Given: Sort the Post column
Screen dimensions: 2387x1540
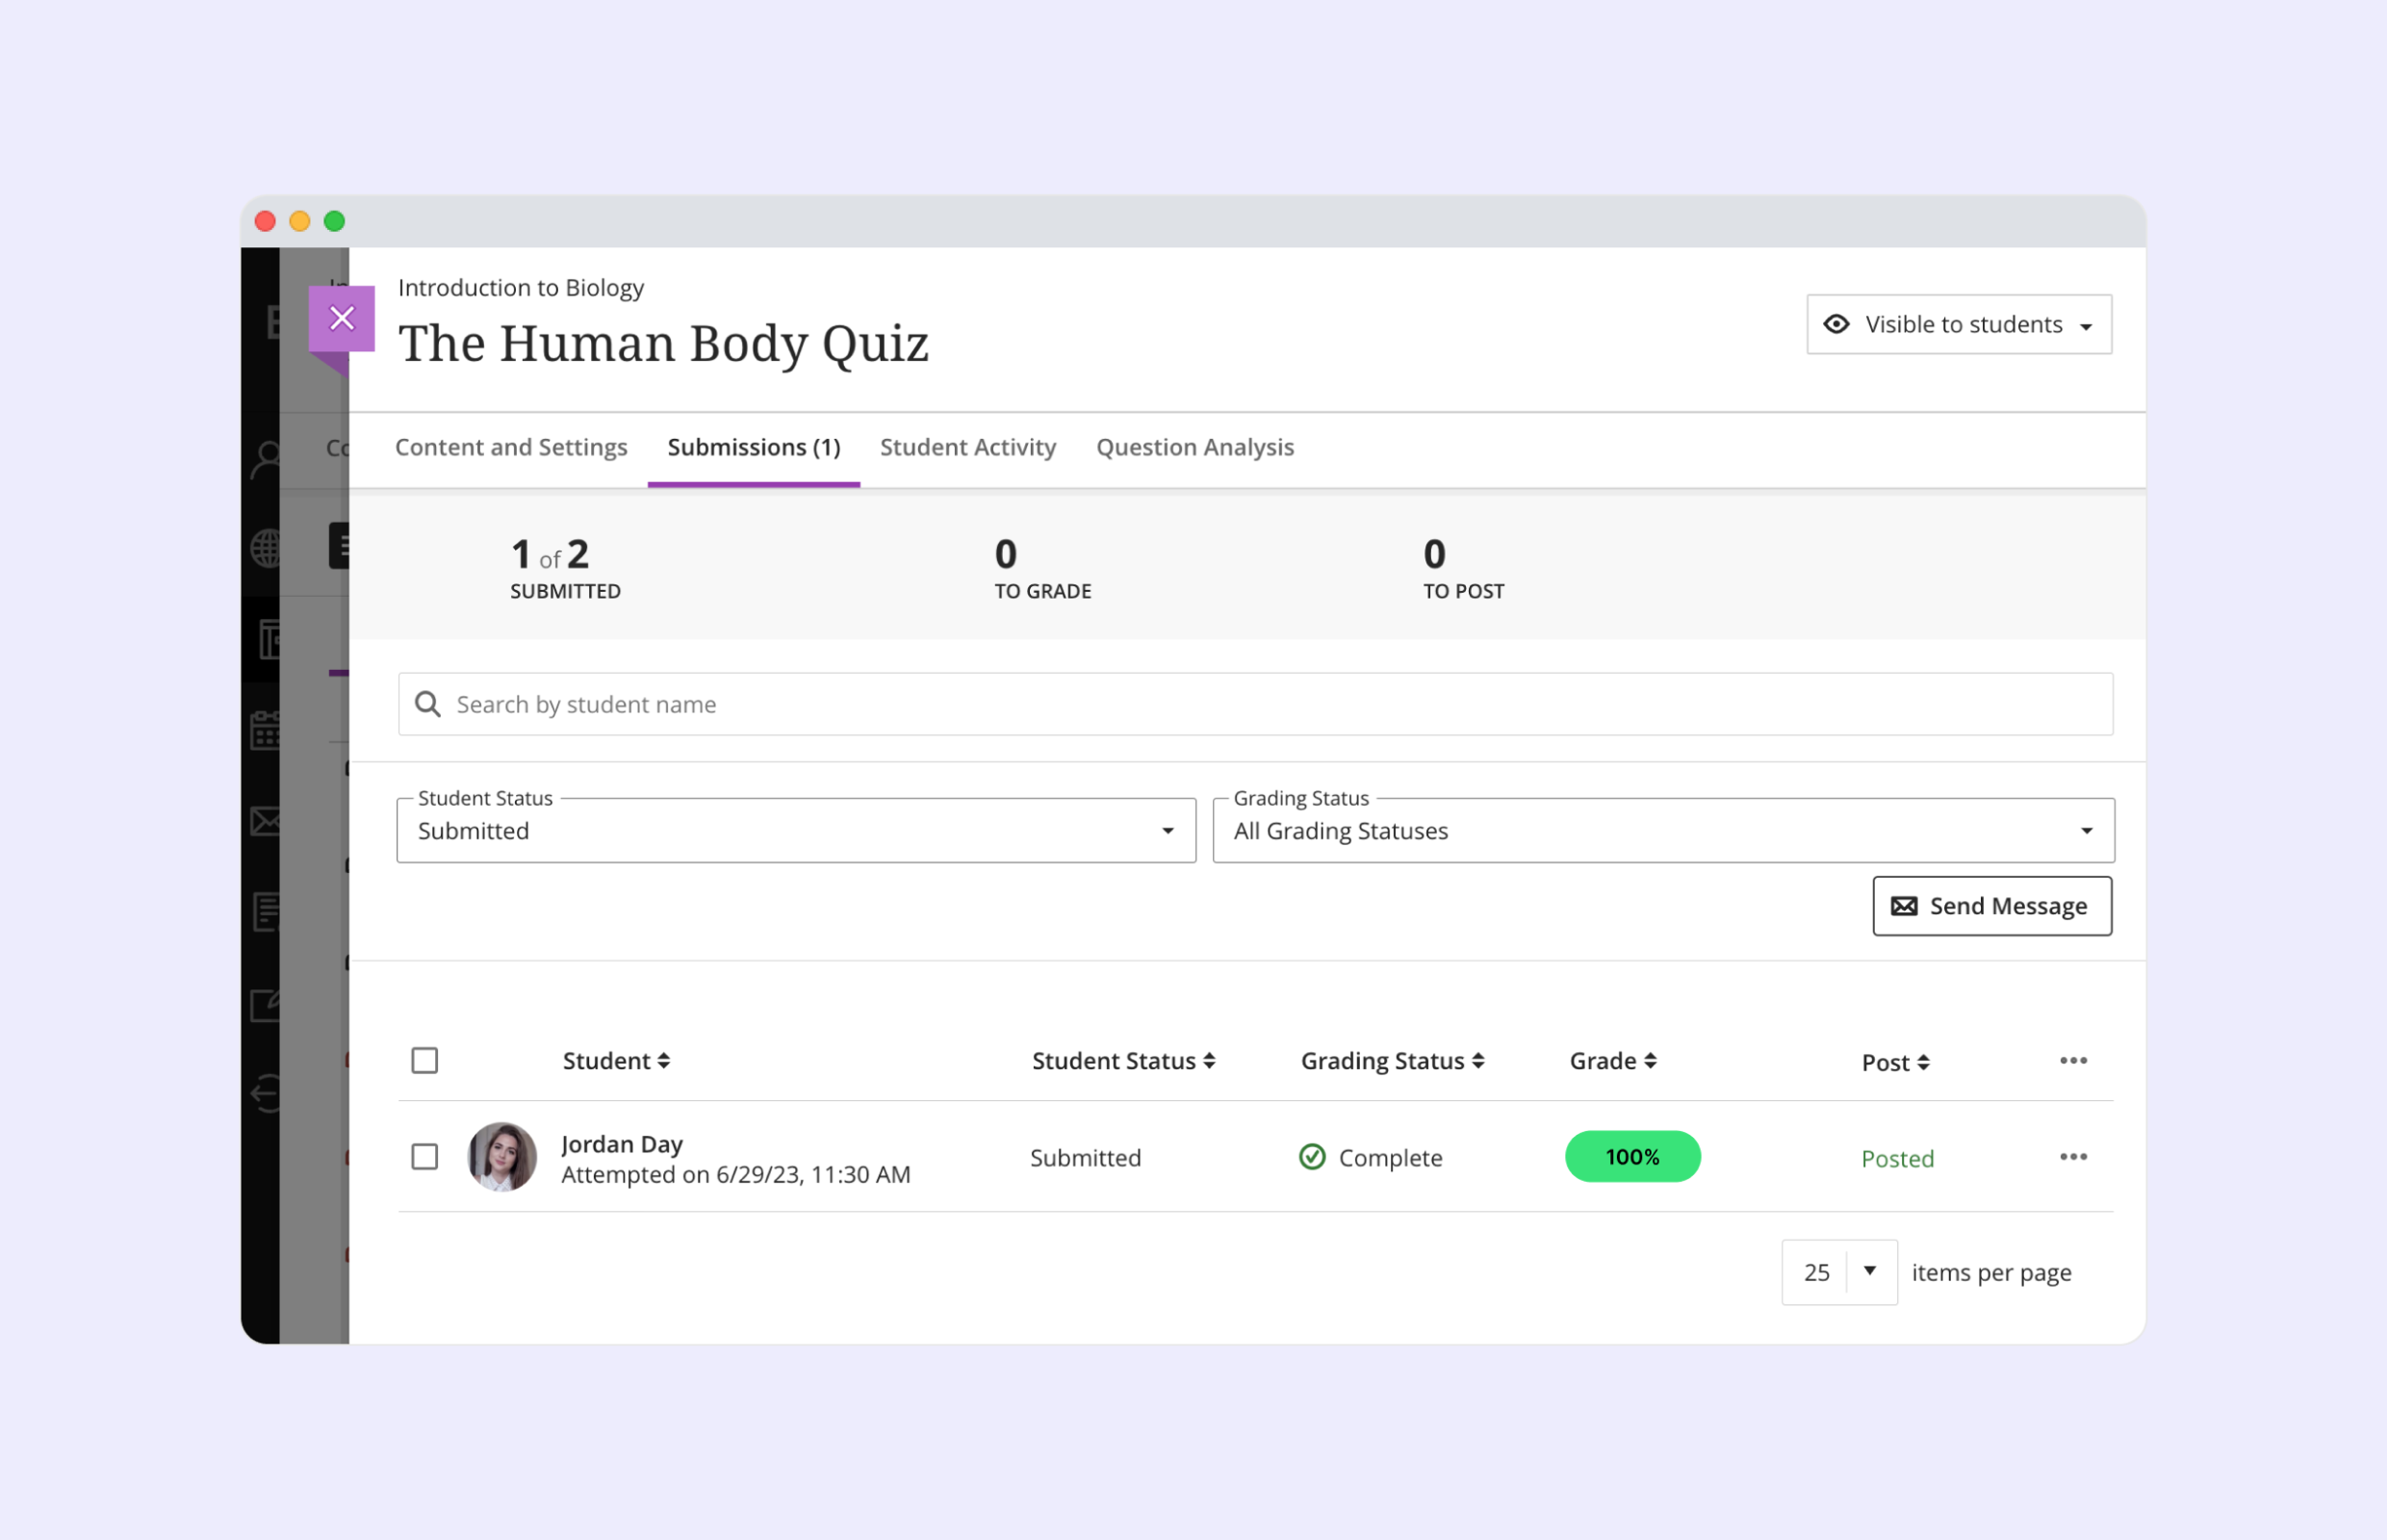Looking at the screenshot, I should [x=1923, y=1063].
